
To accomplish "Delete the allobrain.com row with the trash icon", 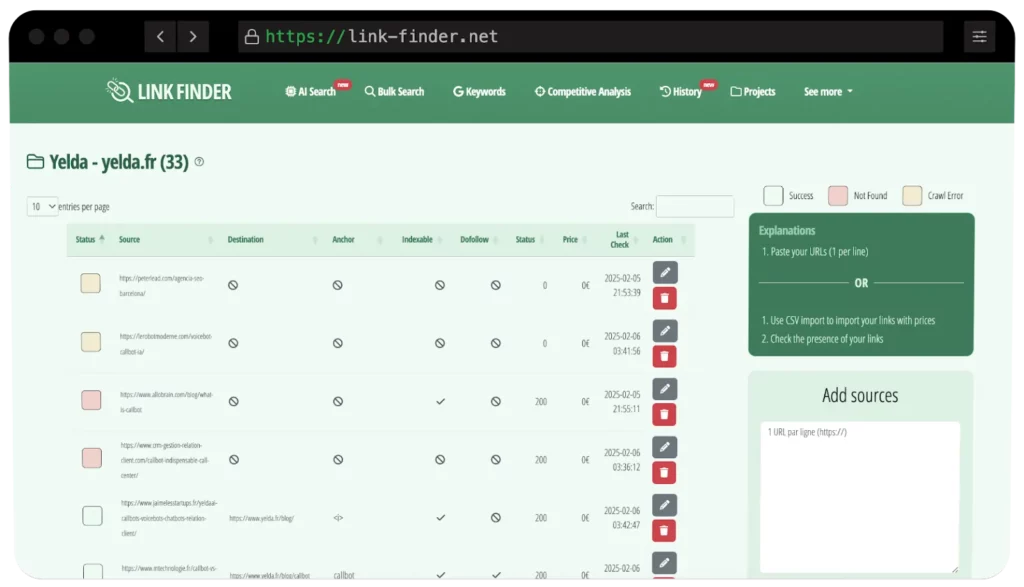I will click(x=664, y=413).
